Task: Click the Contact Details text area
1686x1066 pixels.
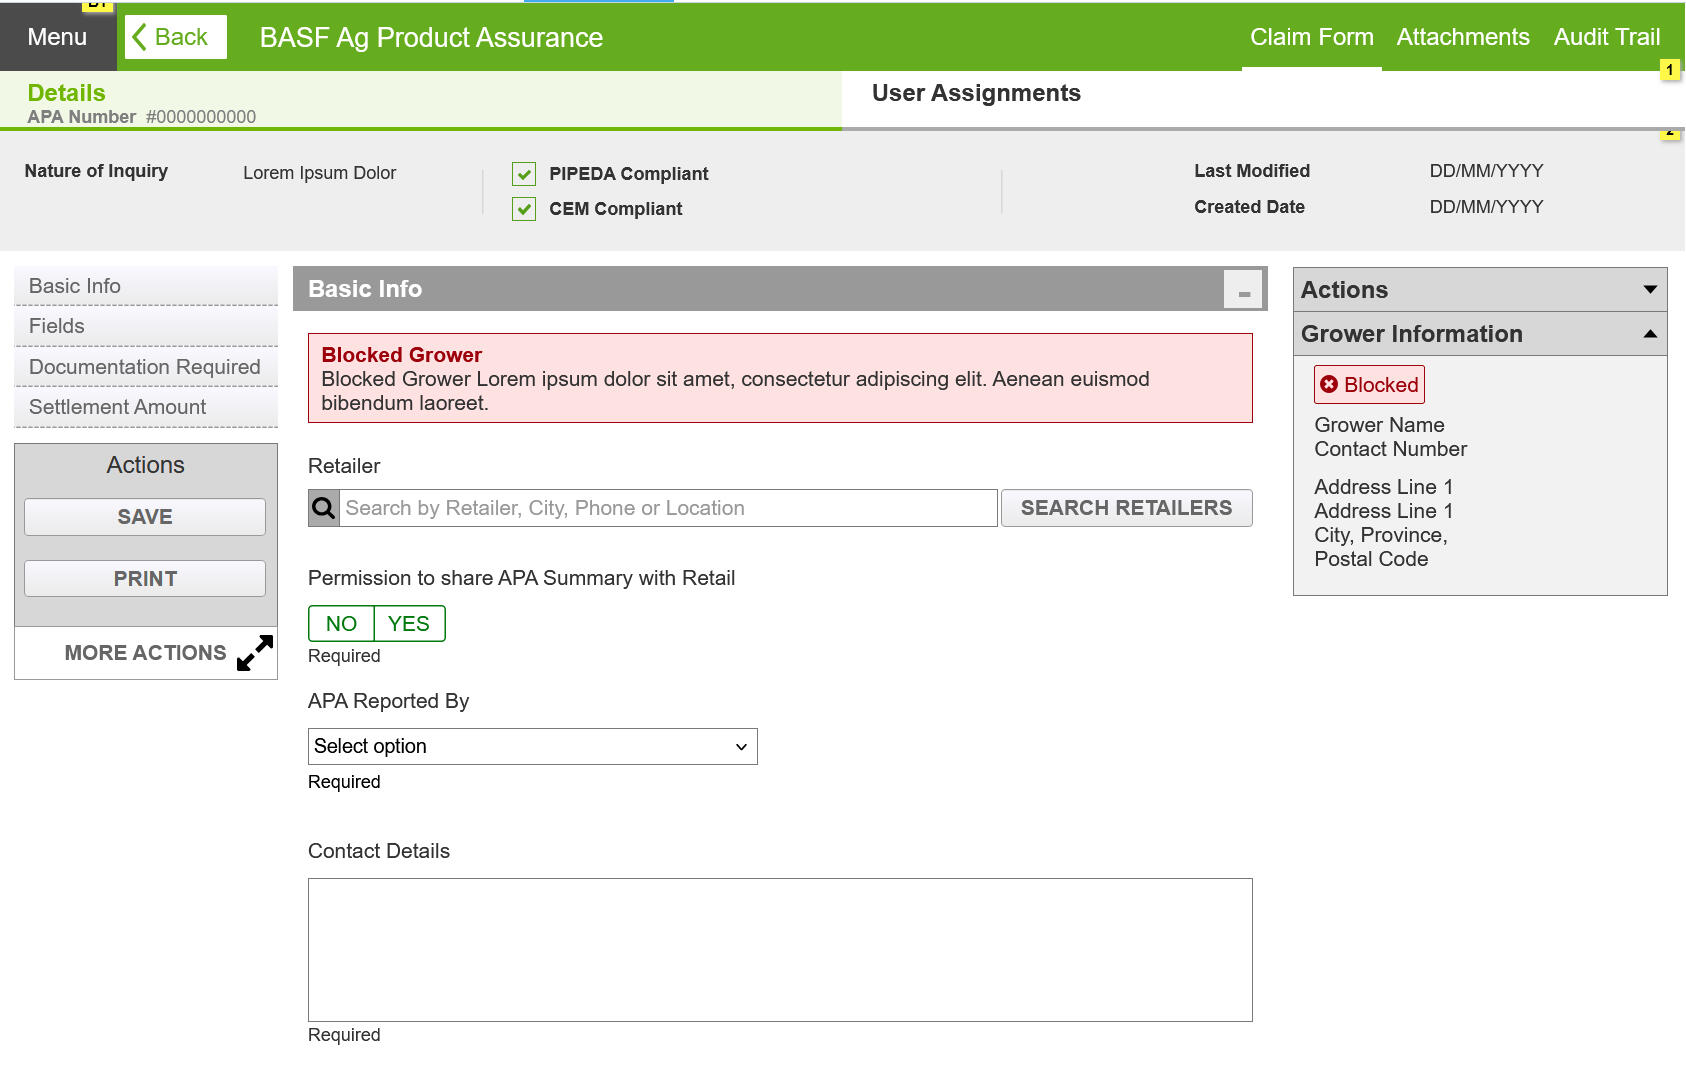Action: (780, 950)
